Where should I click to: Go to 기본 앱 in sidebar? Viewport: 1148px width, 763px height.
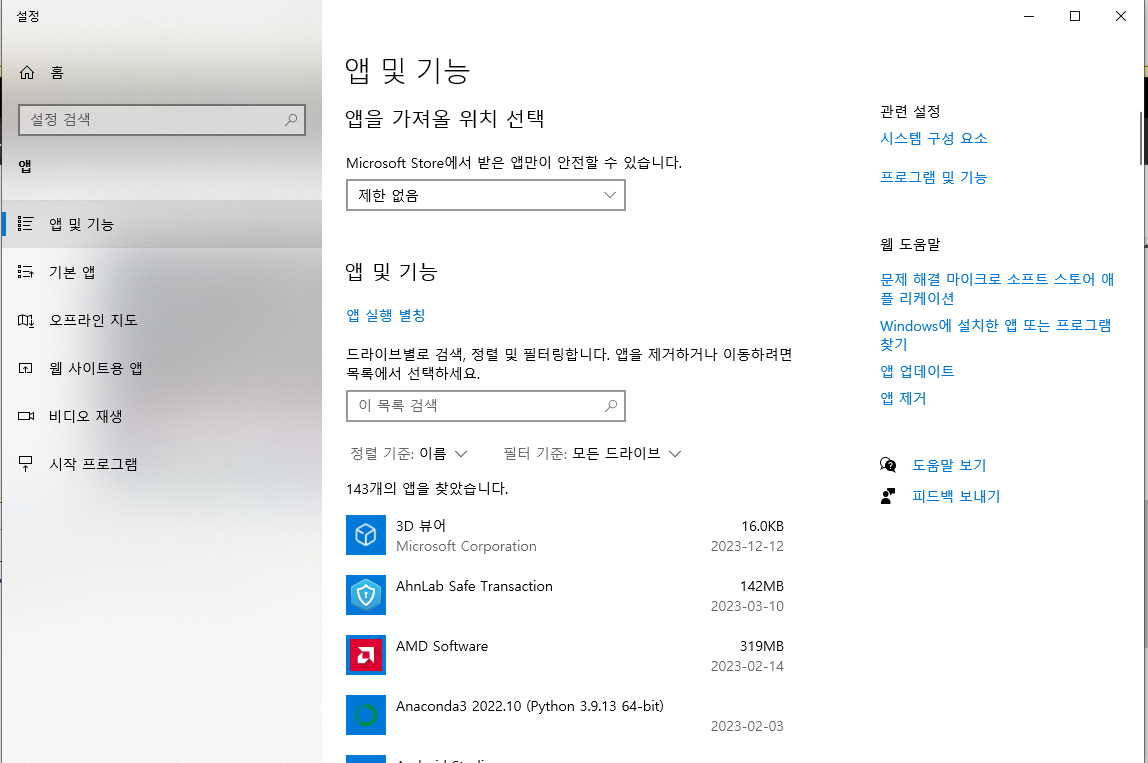pyautogui.click(x=162, y=272)
